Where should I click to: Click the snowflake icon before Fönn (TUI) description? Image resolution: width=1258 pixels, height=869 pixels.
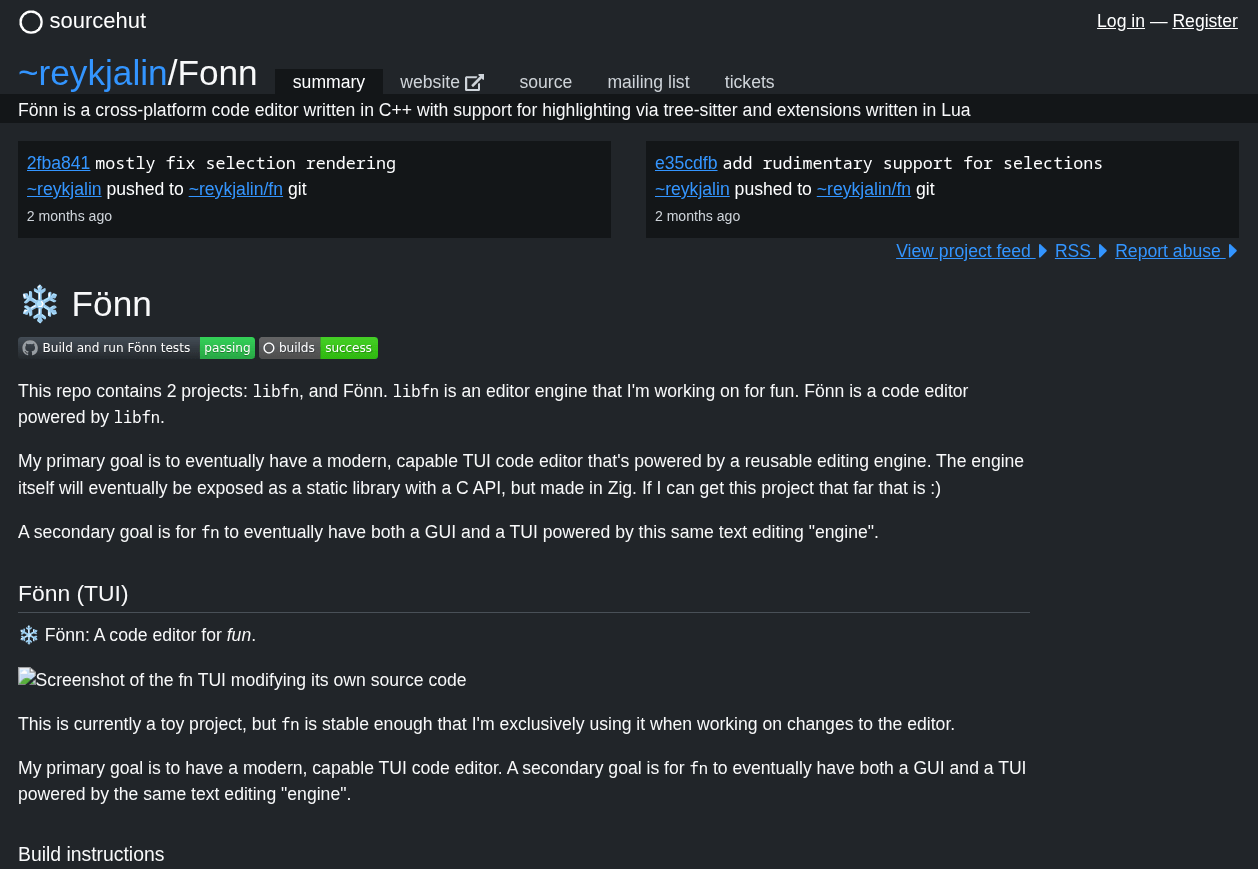(28, 634)
